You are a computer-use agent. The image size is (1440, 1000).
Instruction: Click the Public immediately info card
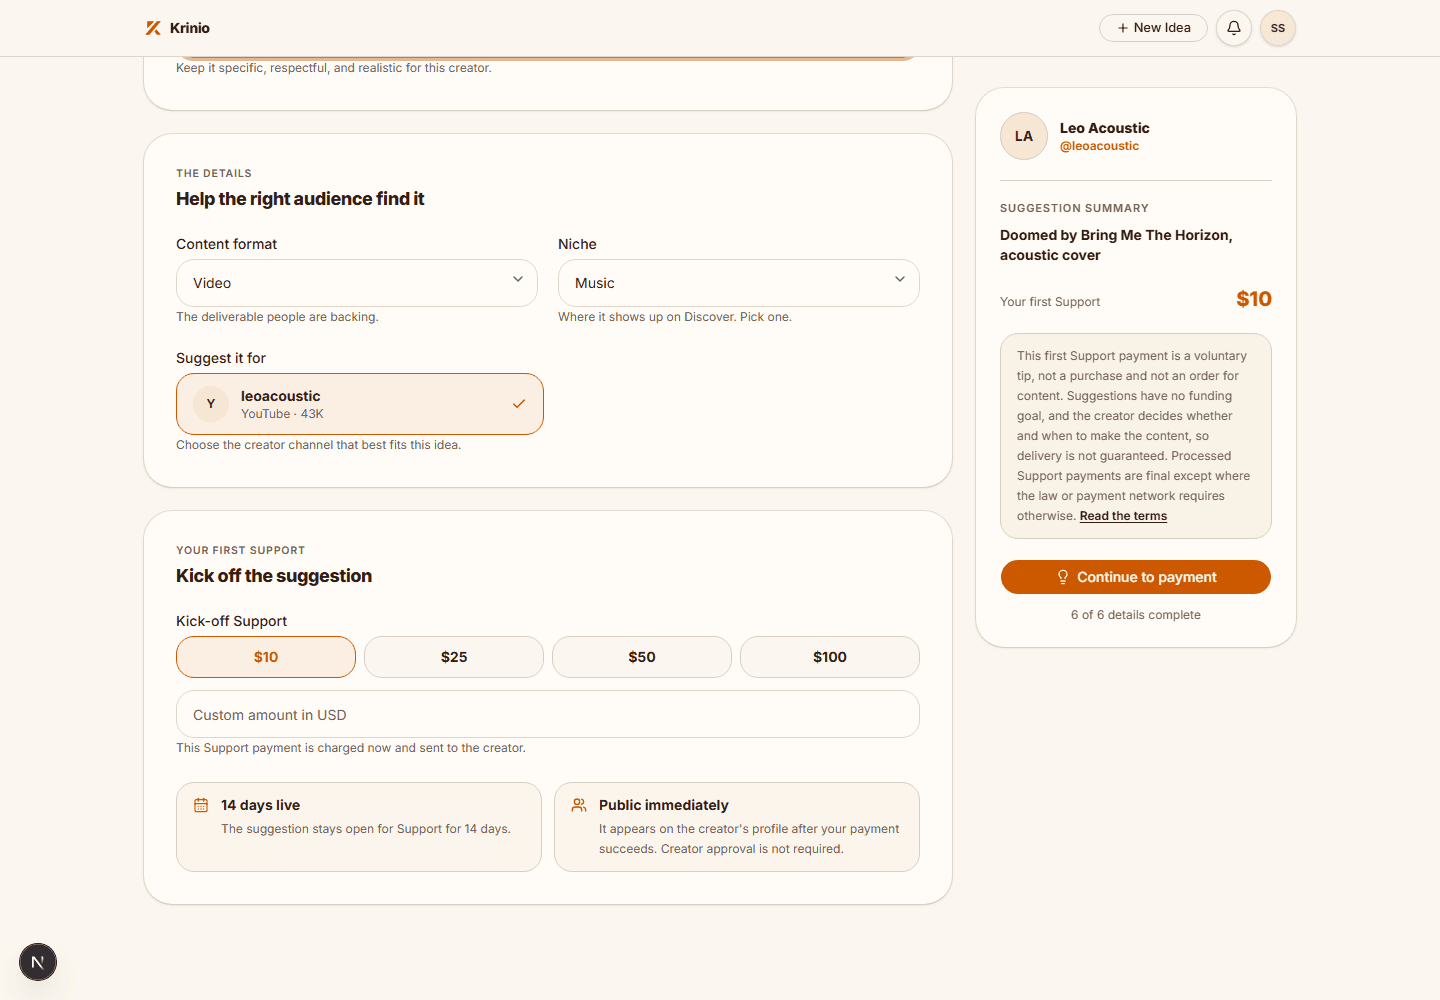pyautogui.click(x=737, y=827)
